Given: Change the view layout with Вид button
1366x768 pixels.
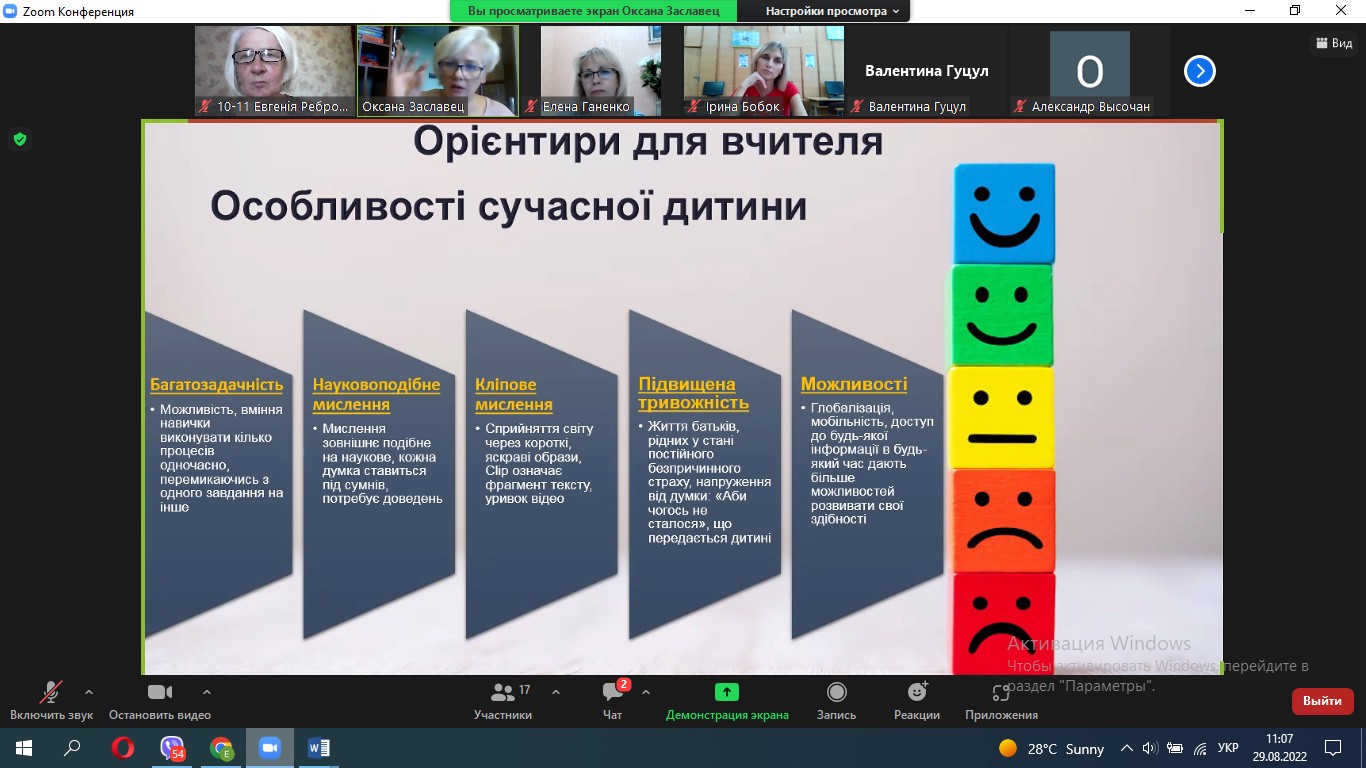Looking at the screenshot, I should pos(1334,43).
